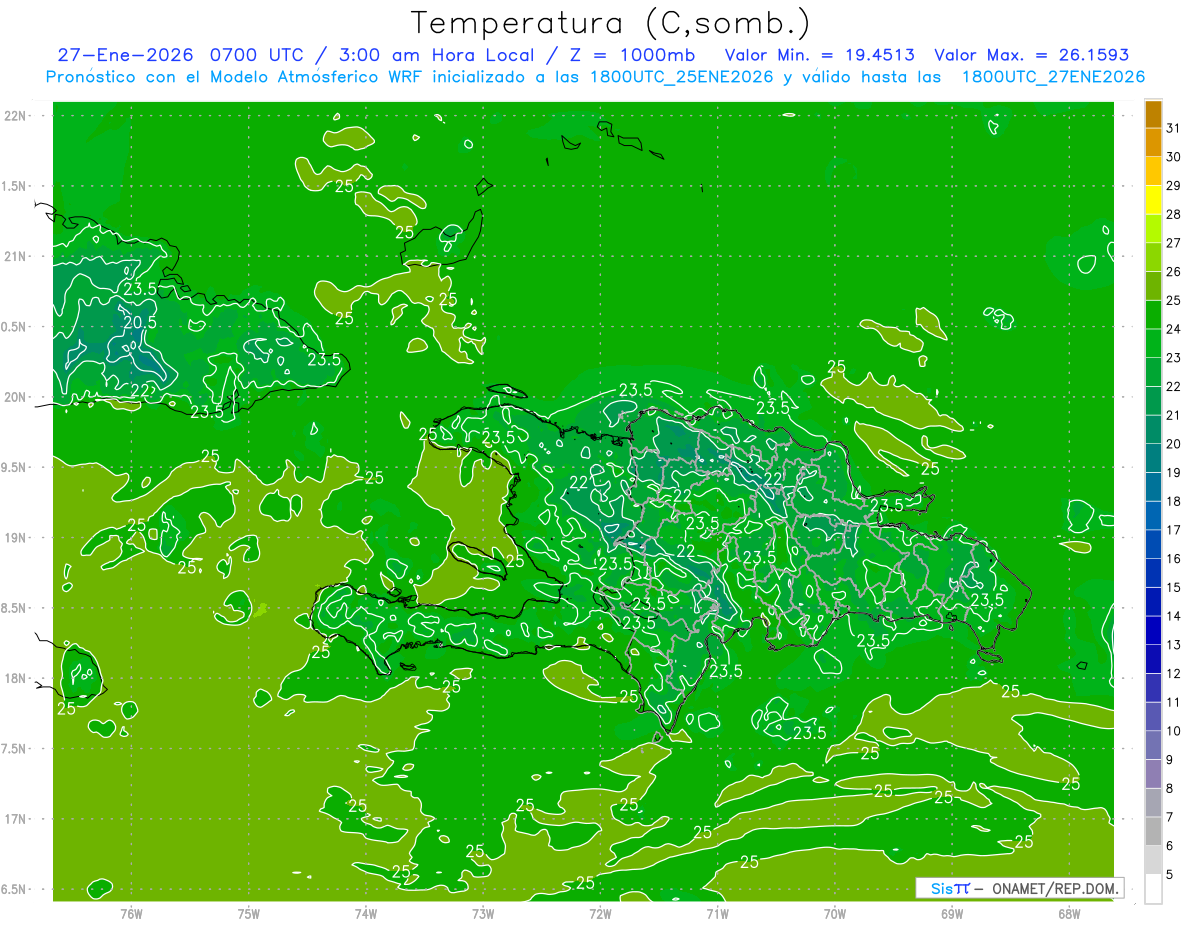Image resolution: width=1200 pixels, height=927 pixels.
Task: Click the "5" value on the color scale
Action: [x=1170, y=874]
